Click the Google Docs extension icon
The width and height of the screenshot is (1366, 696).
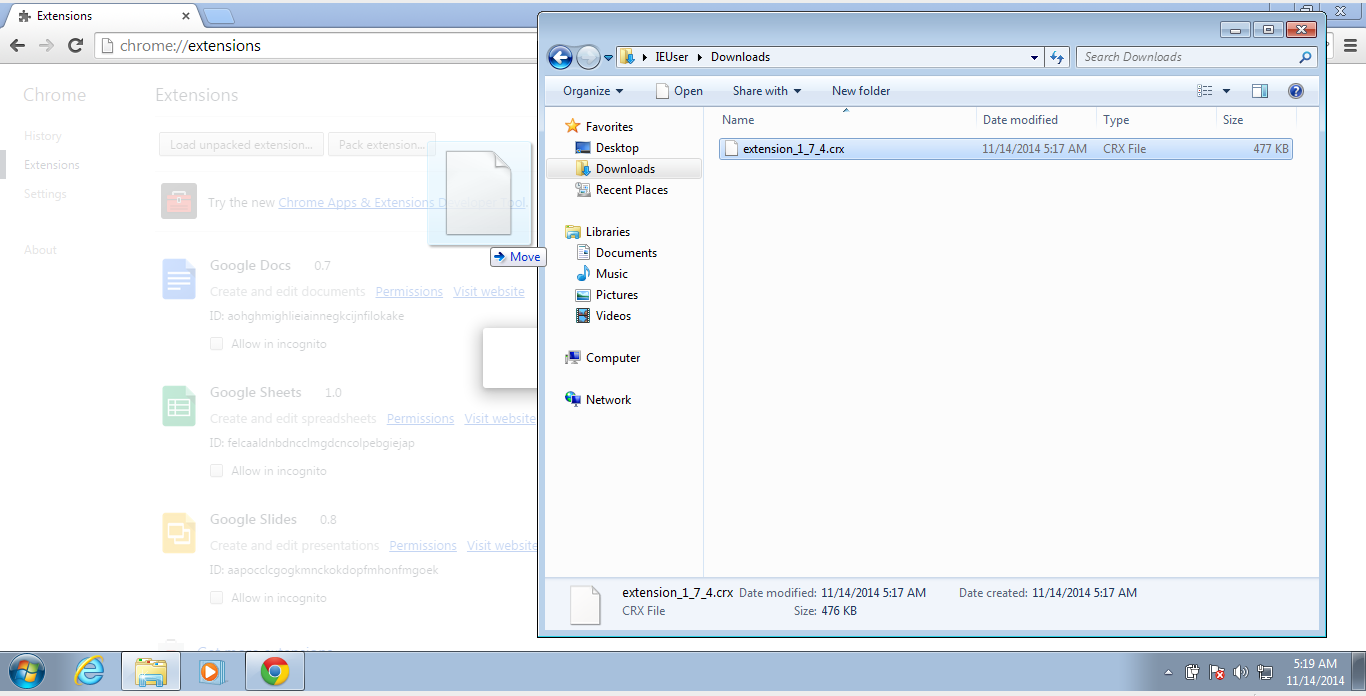(x=179, y=279)
